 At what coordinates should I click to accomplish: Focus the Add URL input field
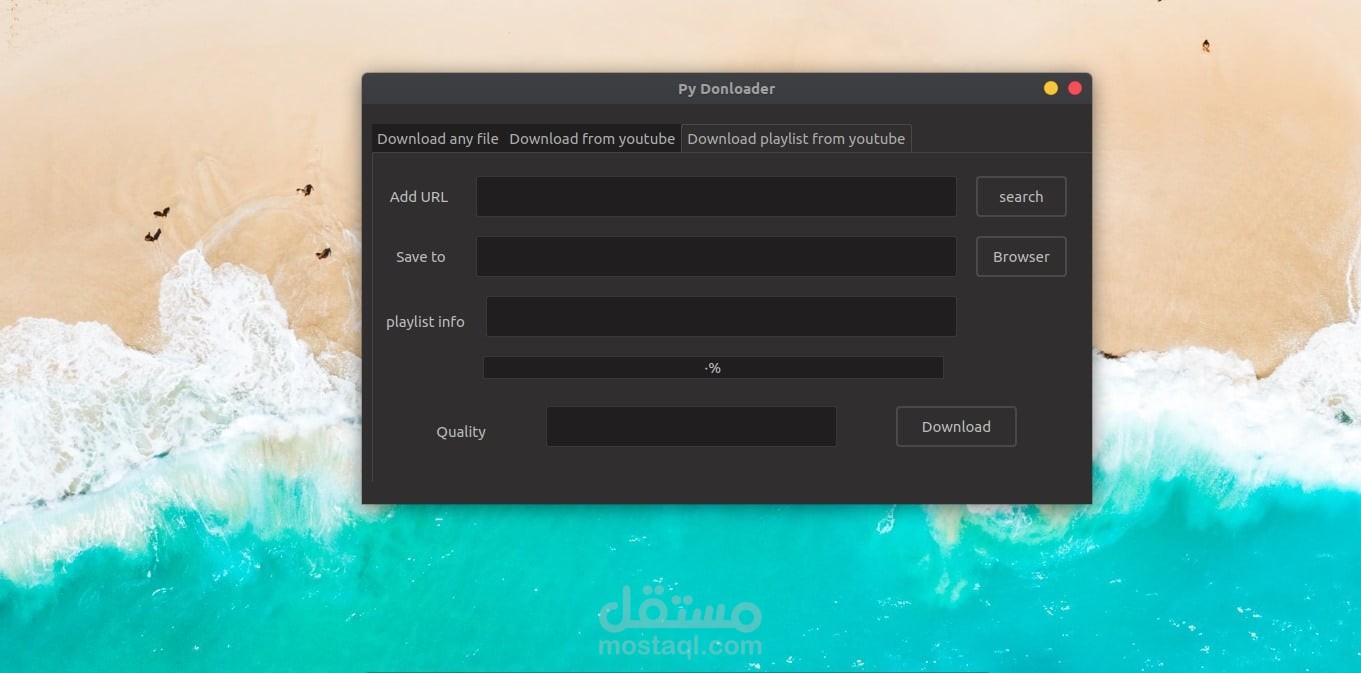point(716,197)
